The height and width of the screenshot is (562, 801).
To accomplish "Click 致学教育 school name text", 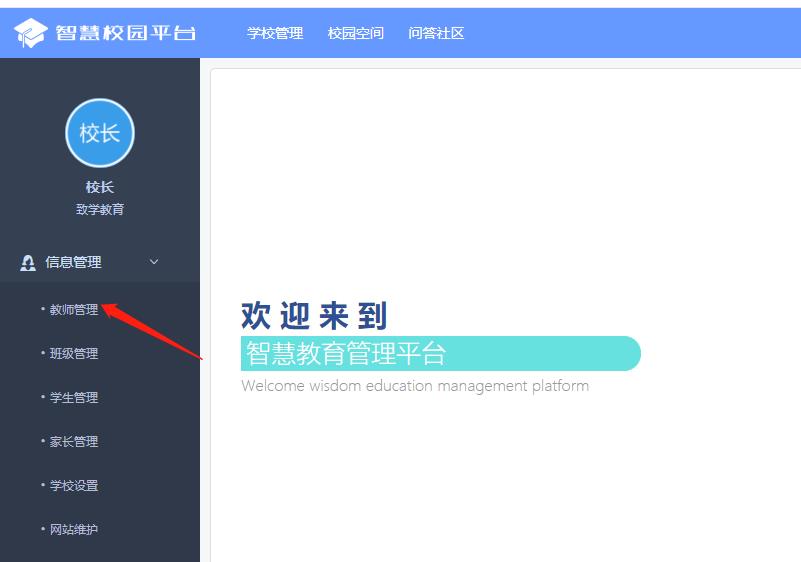I will click(100, 209).
